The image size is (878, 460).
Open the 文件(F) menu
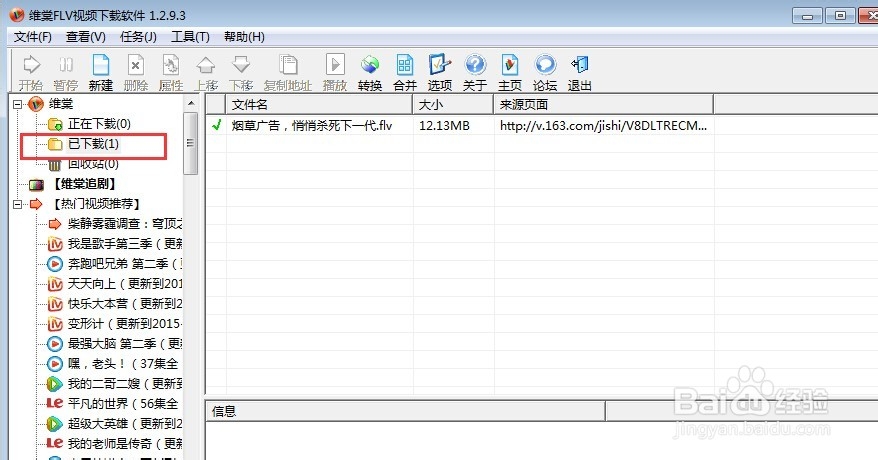click(x=32, y=37)
